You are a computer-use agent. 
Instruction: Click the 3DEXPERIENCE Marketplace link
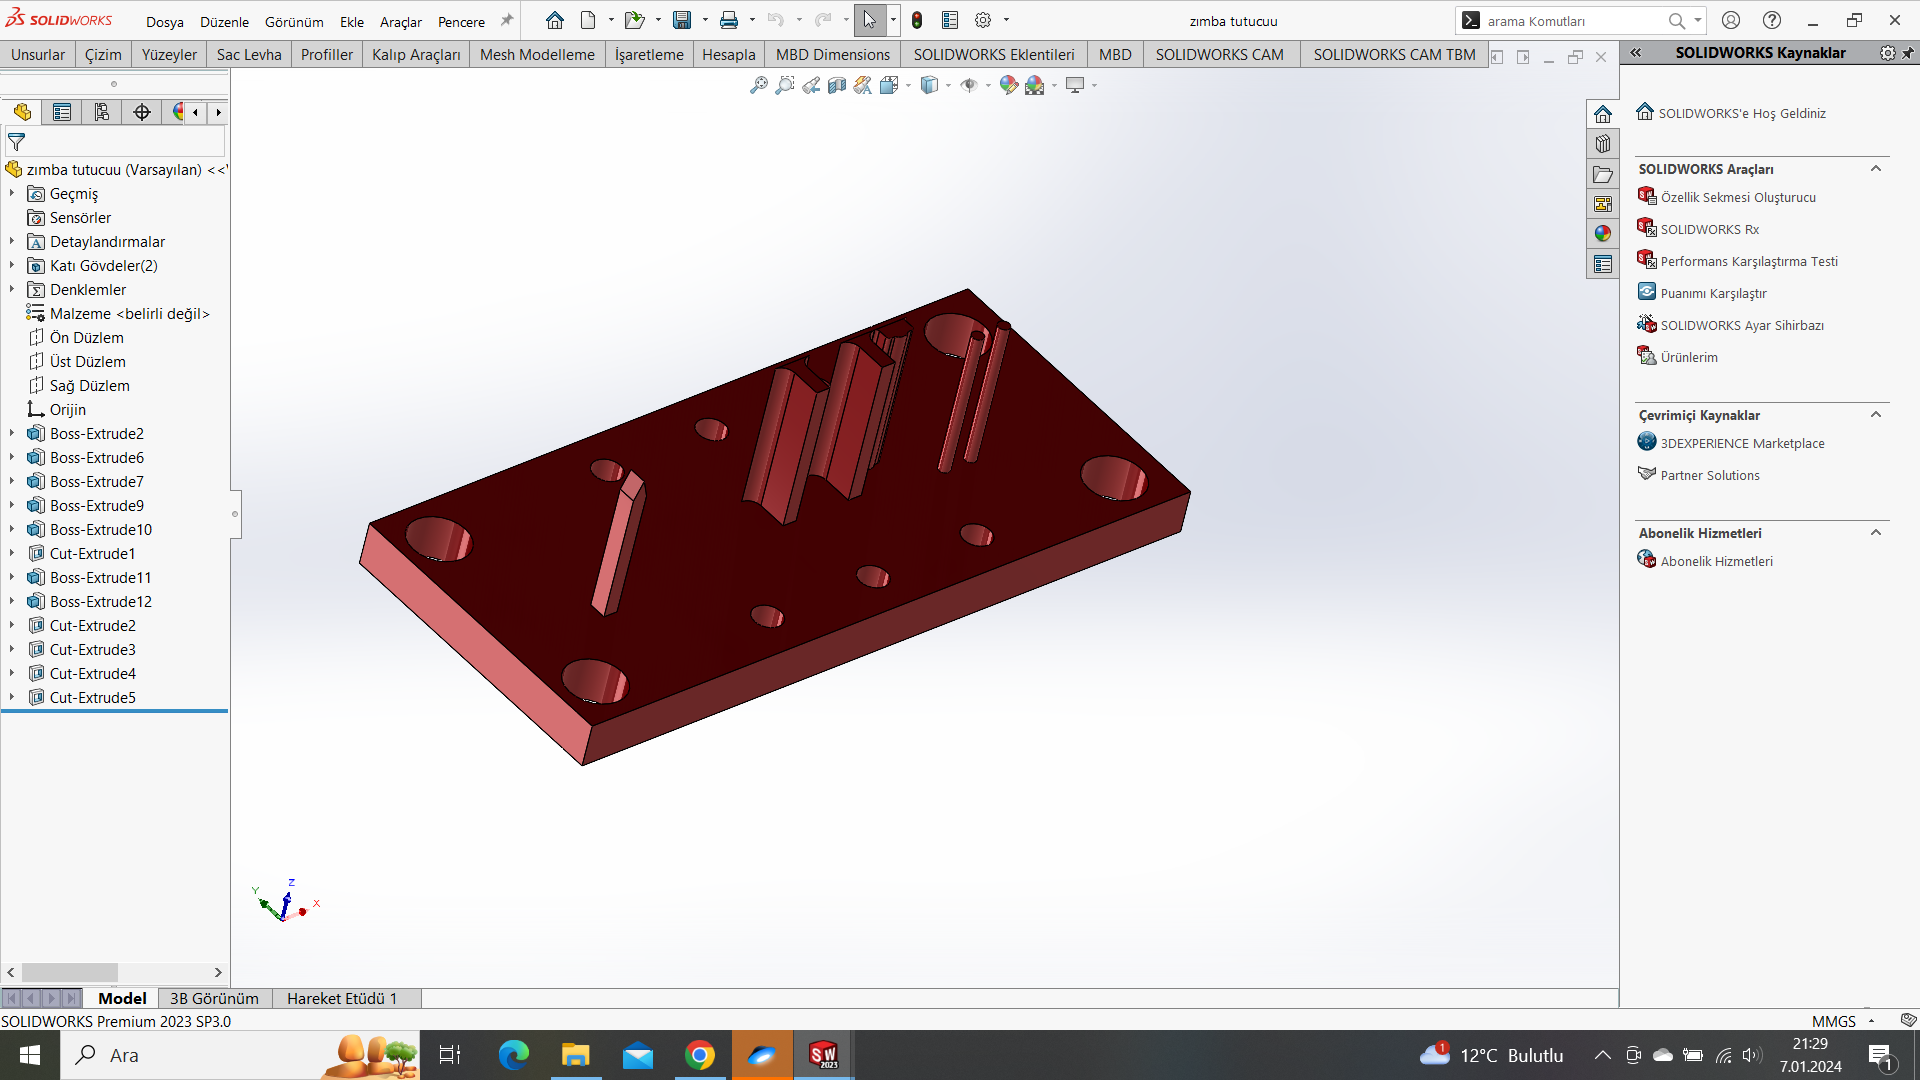1742,443
